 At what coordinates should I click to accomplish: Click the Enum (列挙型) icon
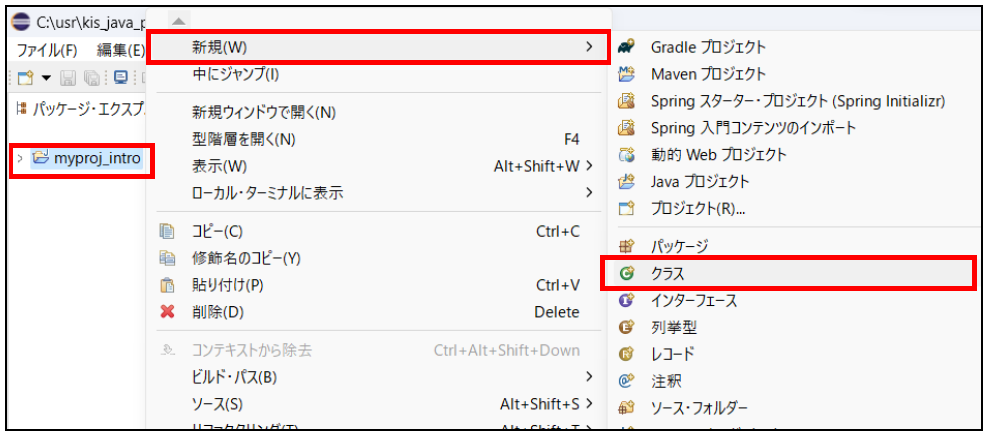tap(627, 327)
